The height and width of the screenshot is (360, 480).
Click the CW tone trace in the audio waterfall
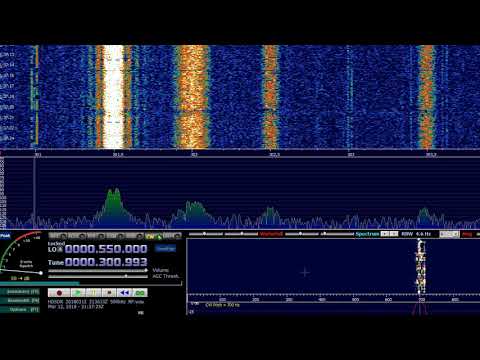[421, 267]
